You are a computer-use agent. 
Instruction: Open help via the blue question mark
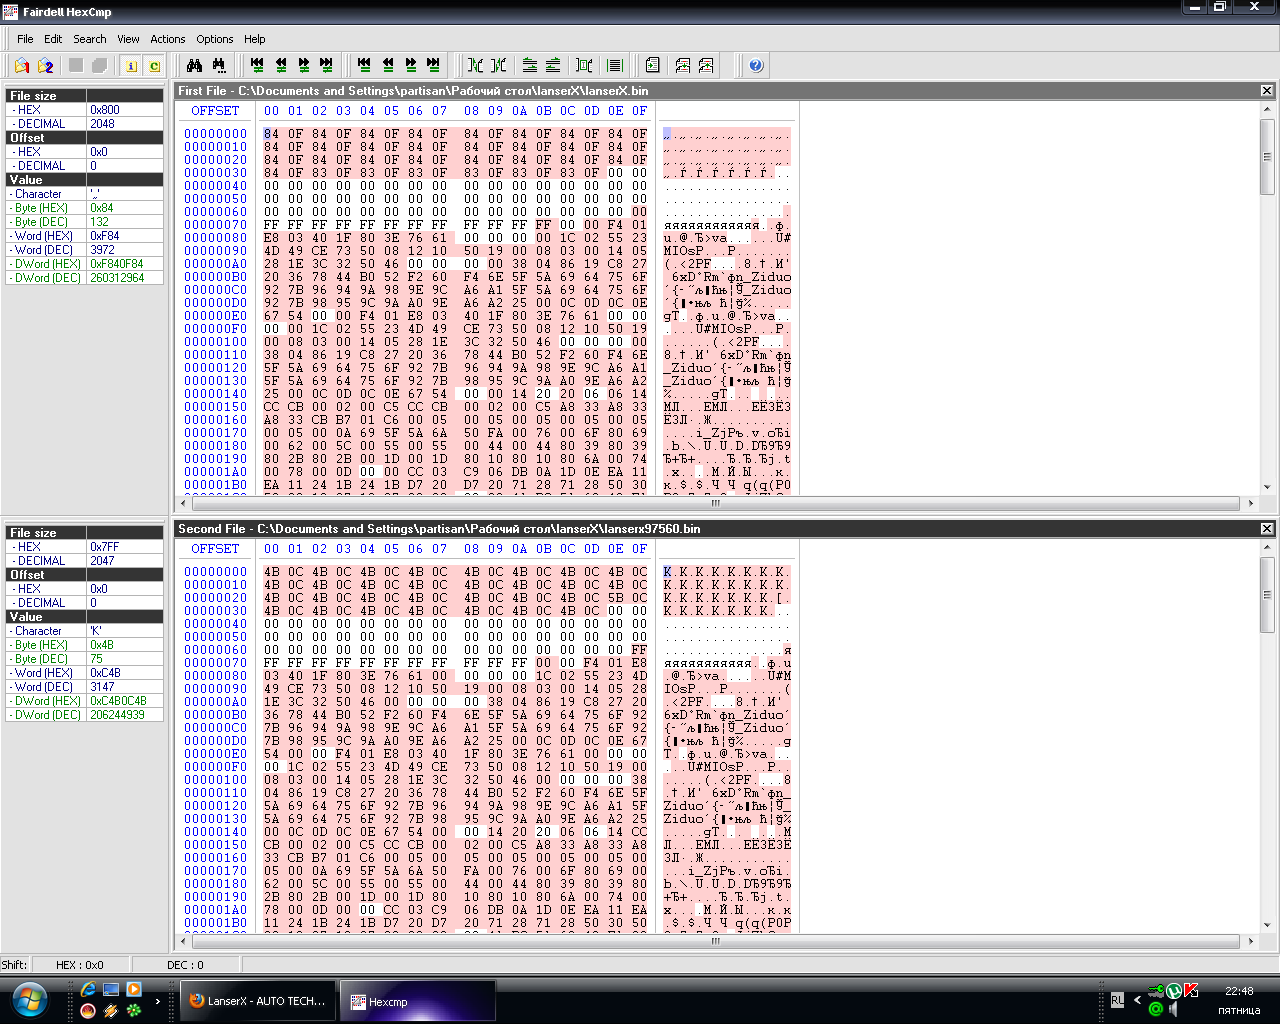tap(756, 66)
